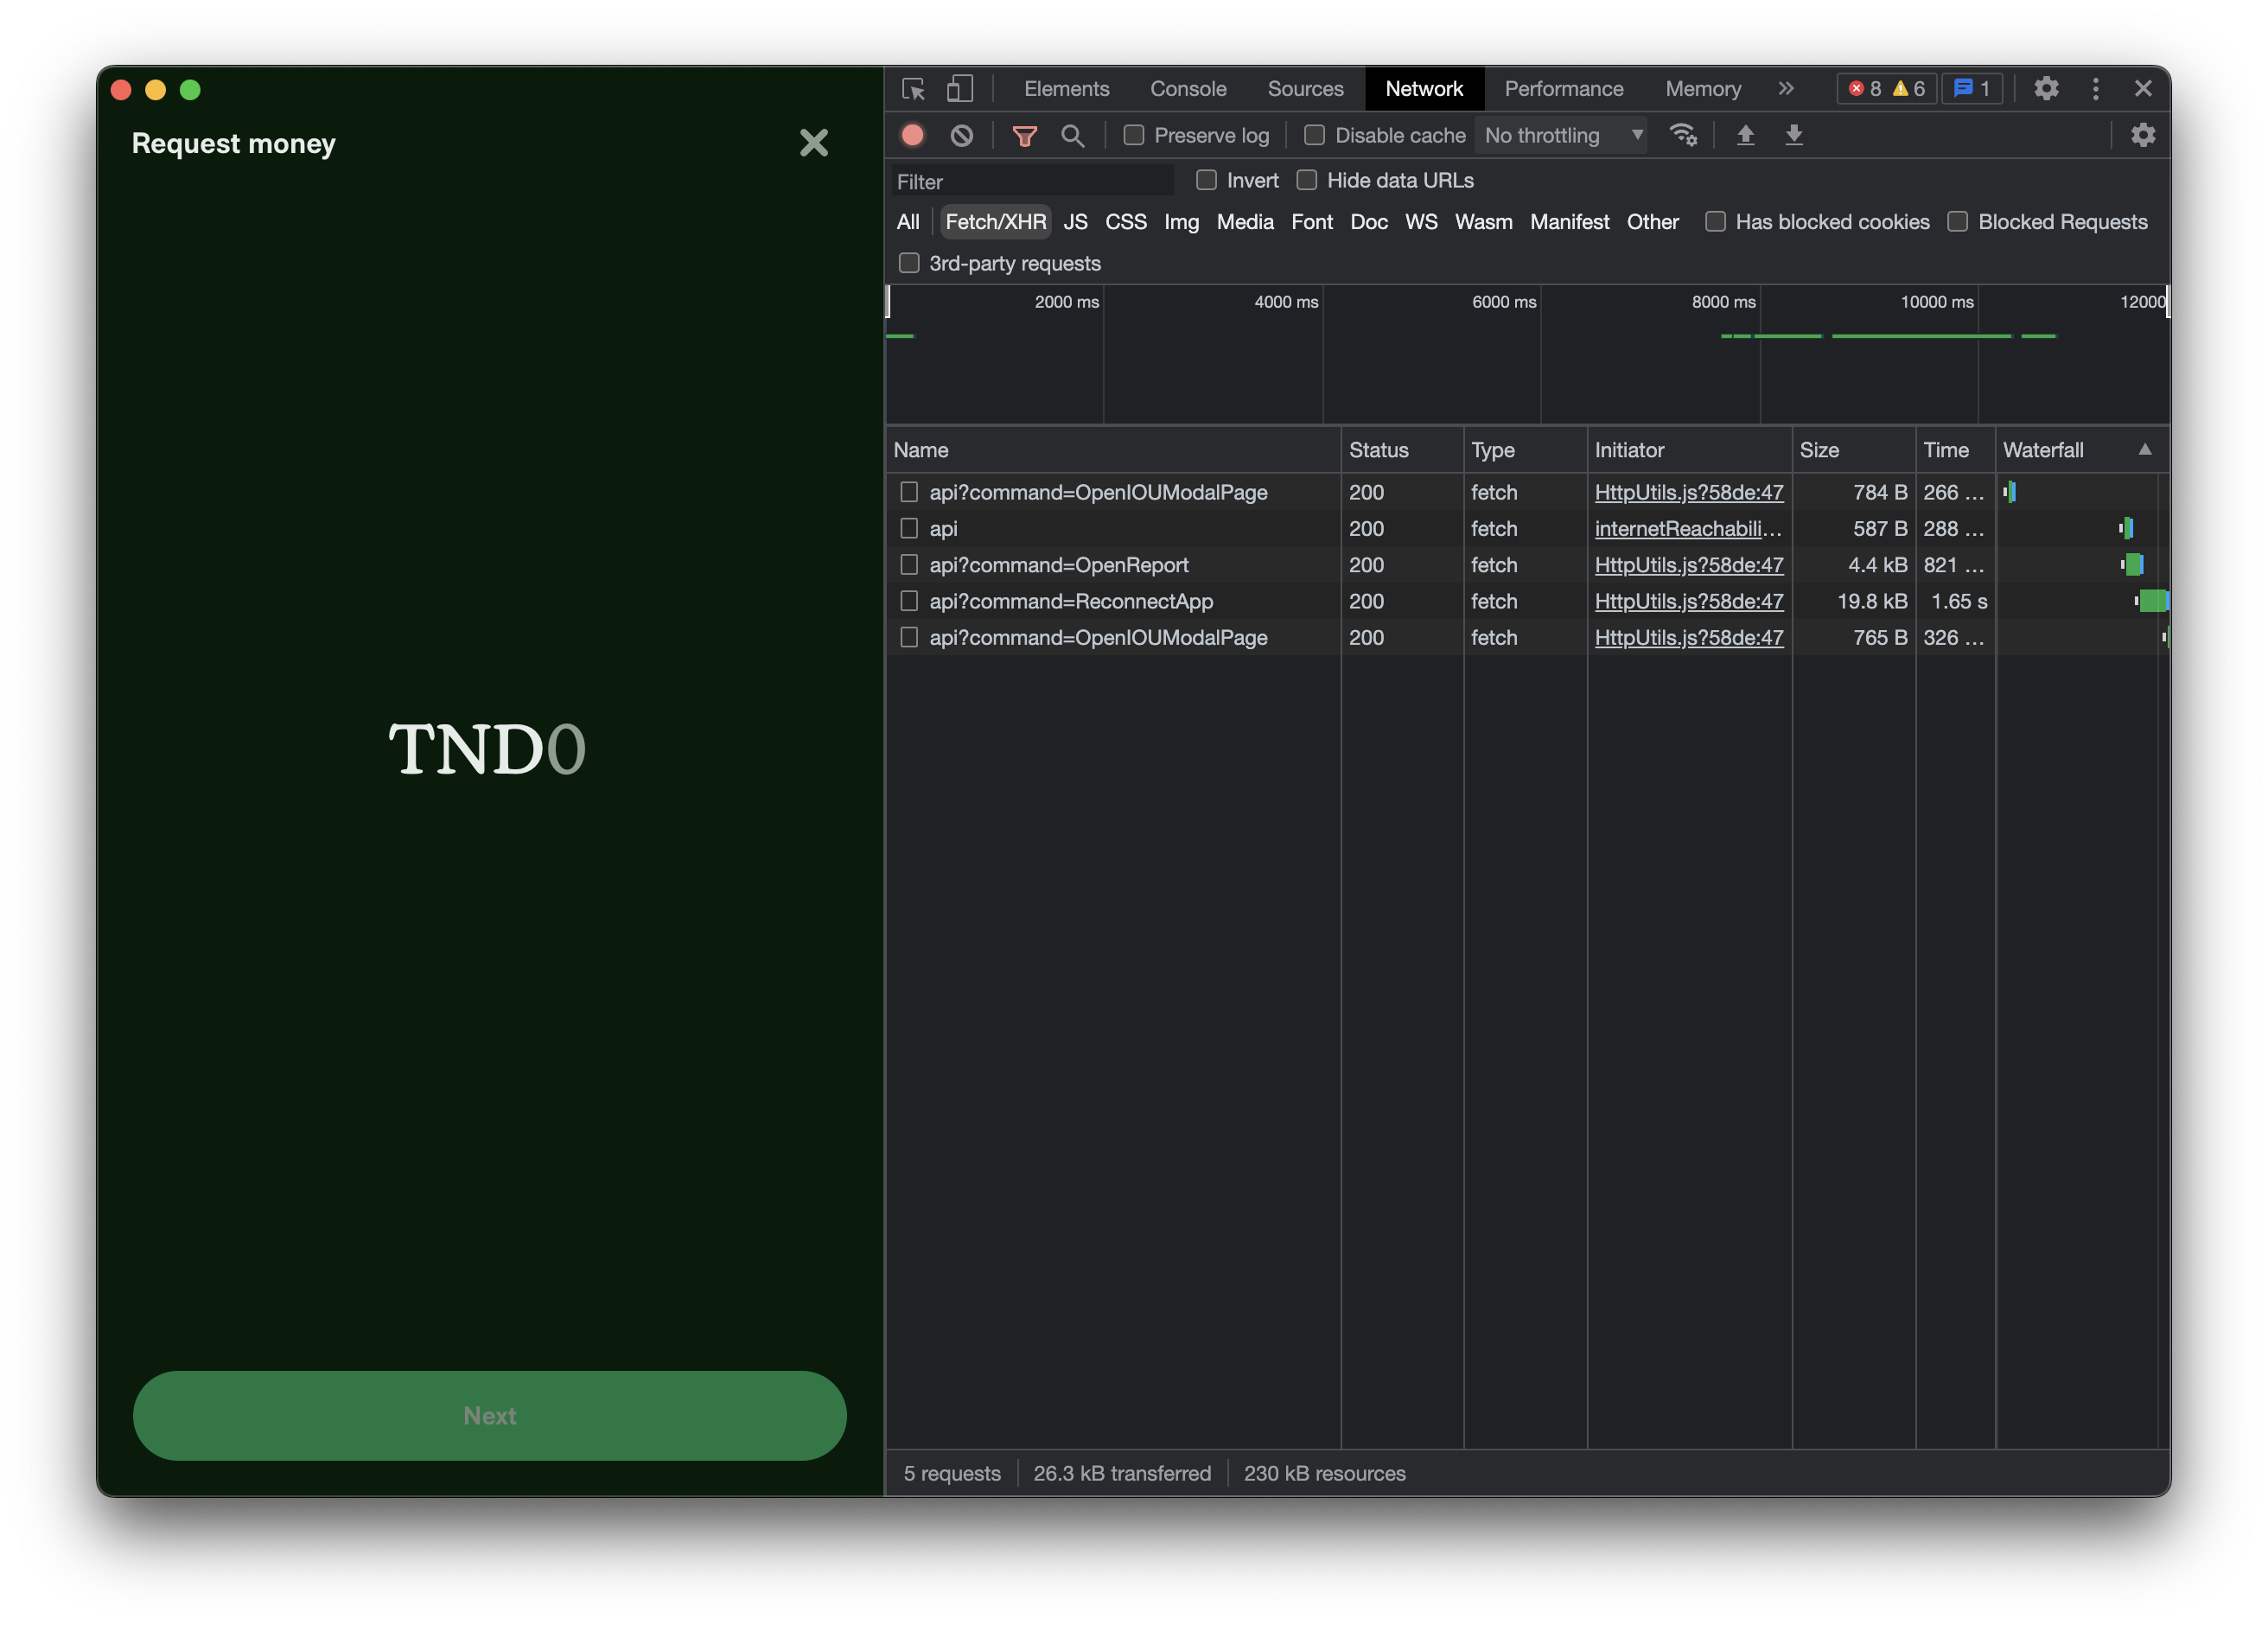
Task: Close the DevTools panel
Action: click(2143, 89)
